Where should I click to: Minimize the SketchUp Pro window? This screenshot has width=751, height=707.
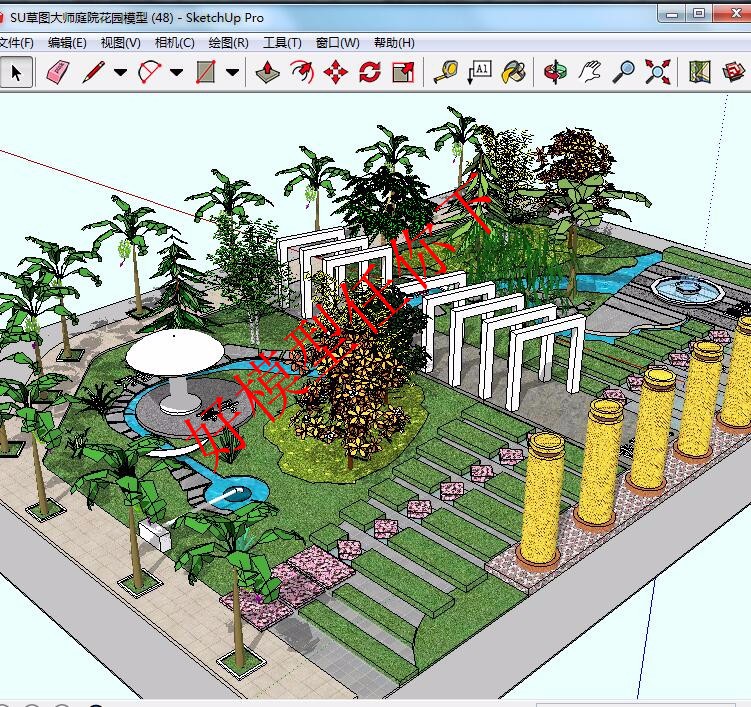pyautogui.click(x=671, y=13)
